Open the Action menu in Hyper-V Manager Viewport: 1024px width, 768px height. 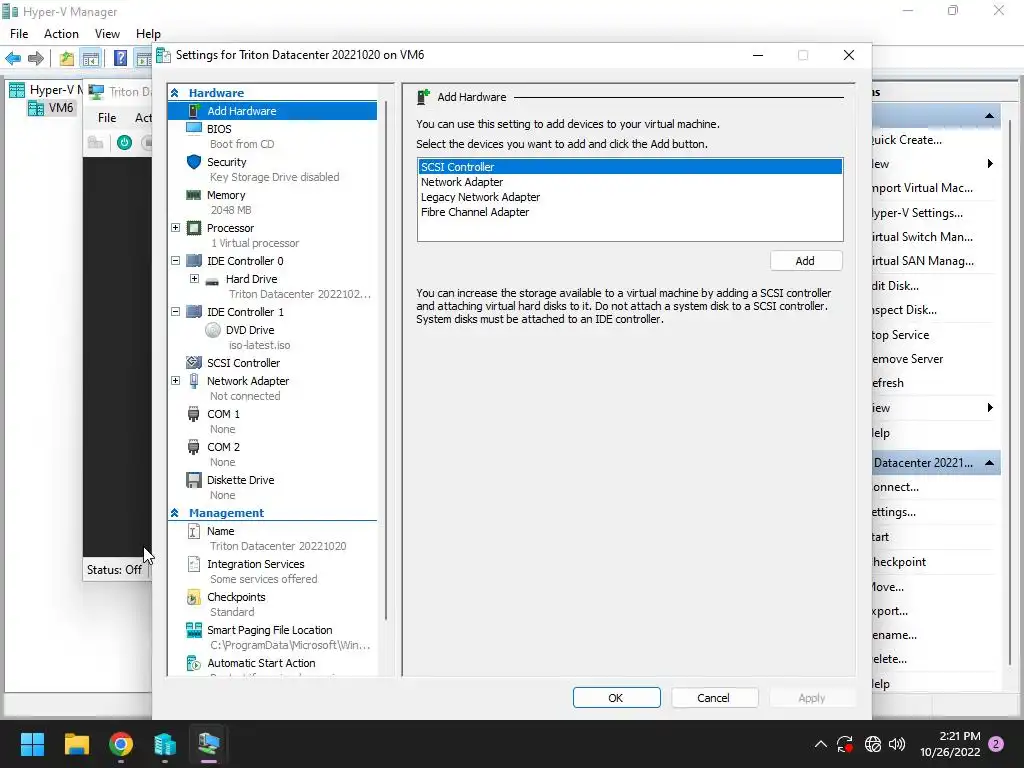pyautogui.click(x=61, y=33)
